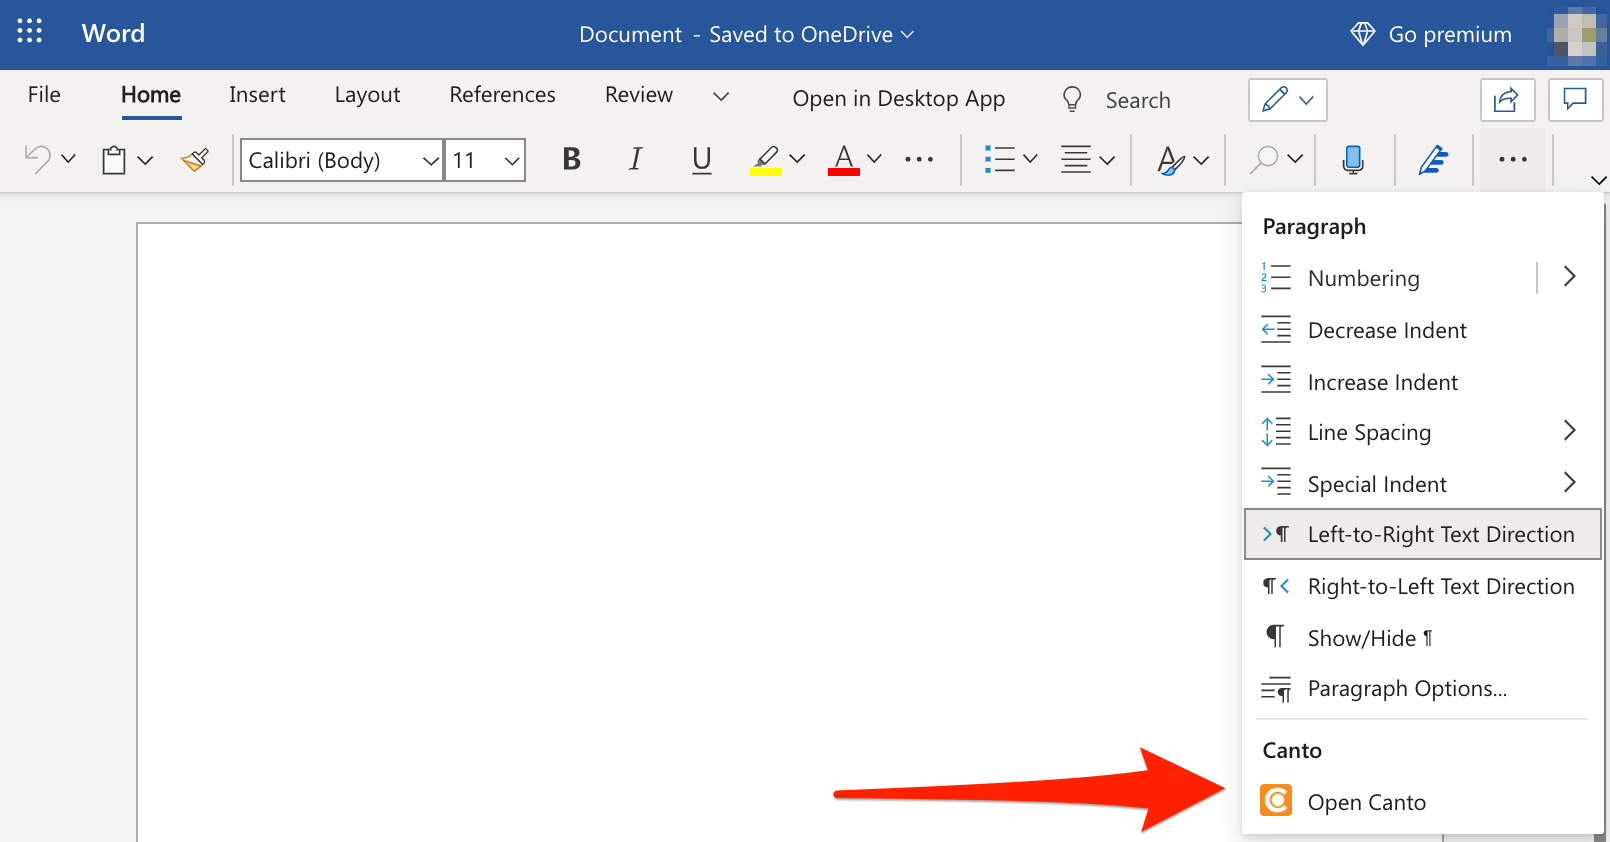1610x842 pixels.
Task: Toggle Bold formatting
Action: click(572, 160)
